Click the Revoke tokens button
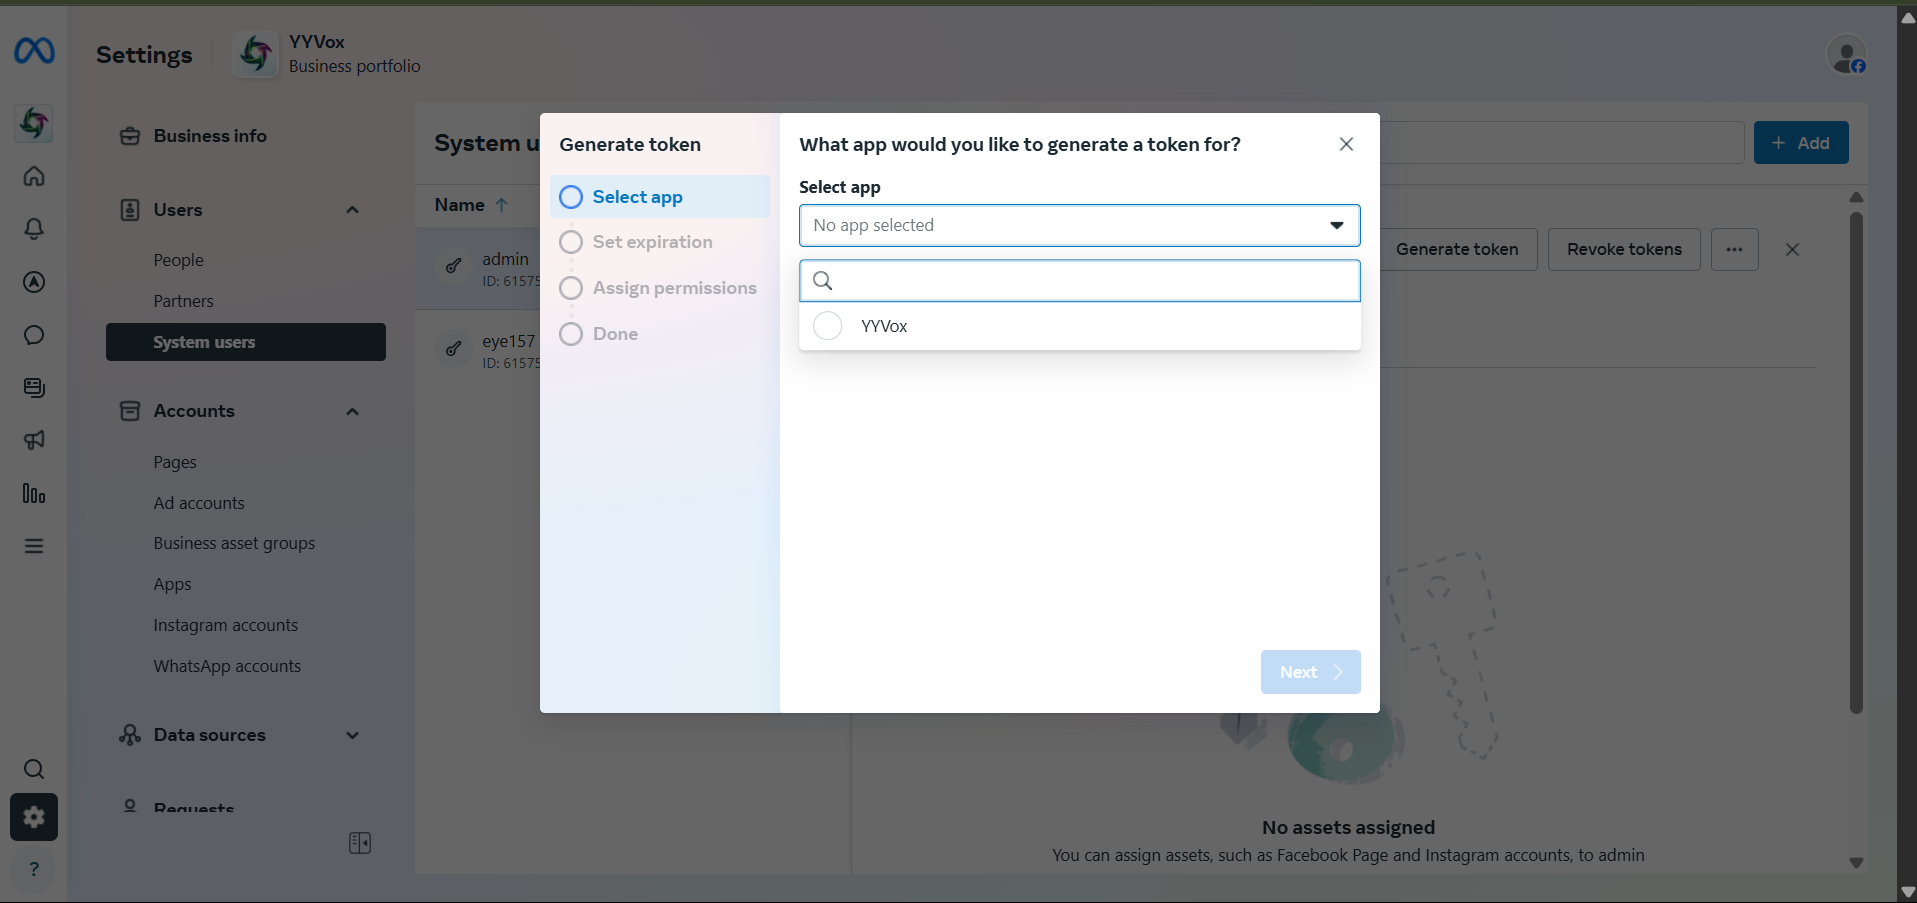This screenshot has height=903, width=1917. [1622, 249]
